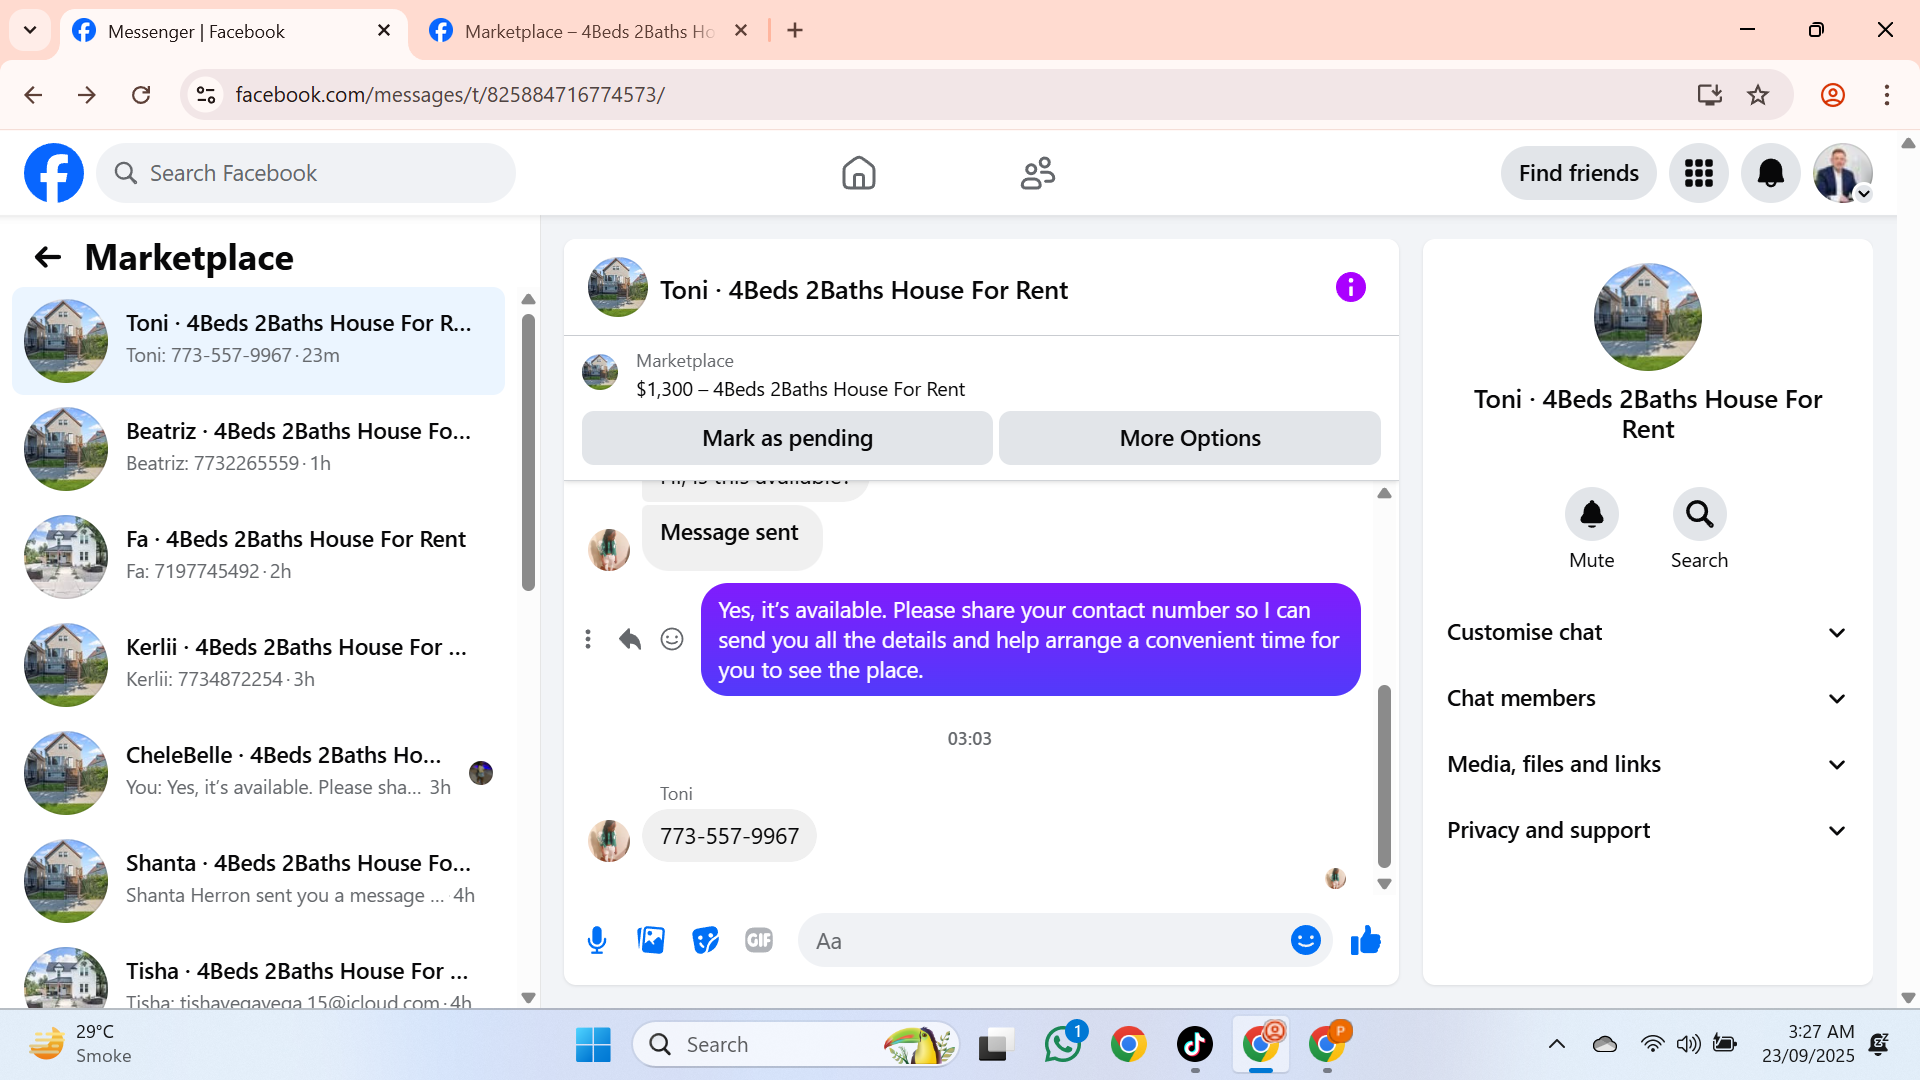Click the browser address bar URL
The height and width of the screenshot is (1080, 1920).
point(450,95)
